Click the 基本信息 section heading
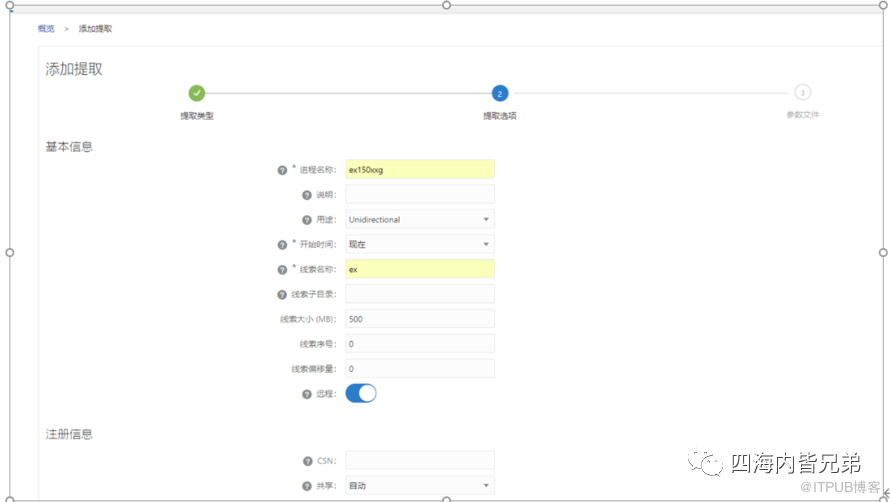The height and width of the screenshot is (502, 890). (x=69, y=147)
